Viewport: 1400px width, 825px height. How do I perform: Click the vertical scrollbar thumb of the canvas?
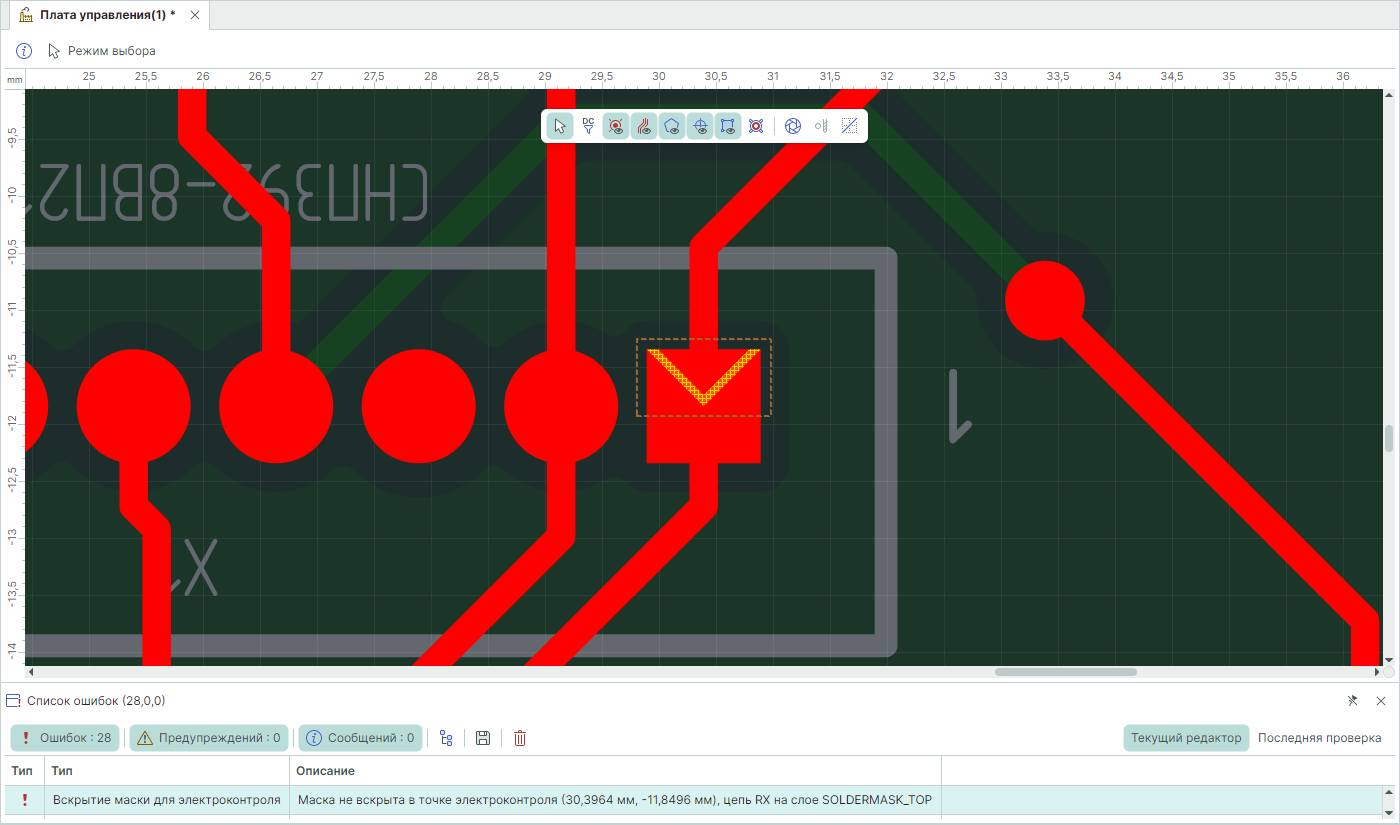point(1388,438)
